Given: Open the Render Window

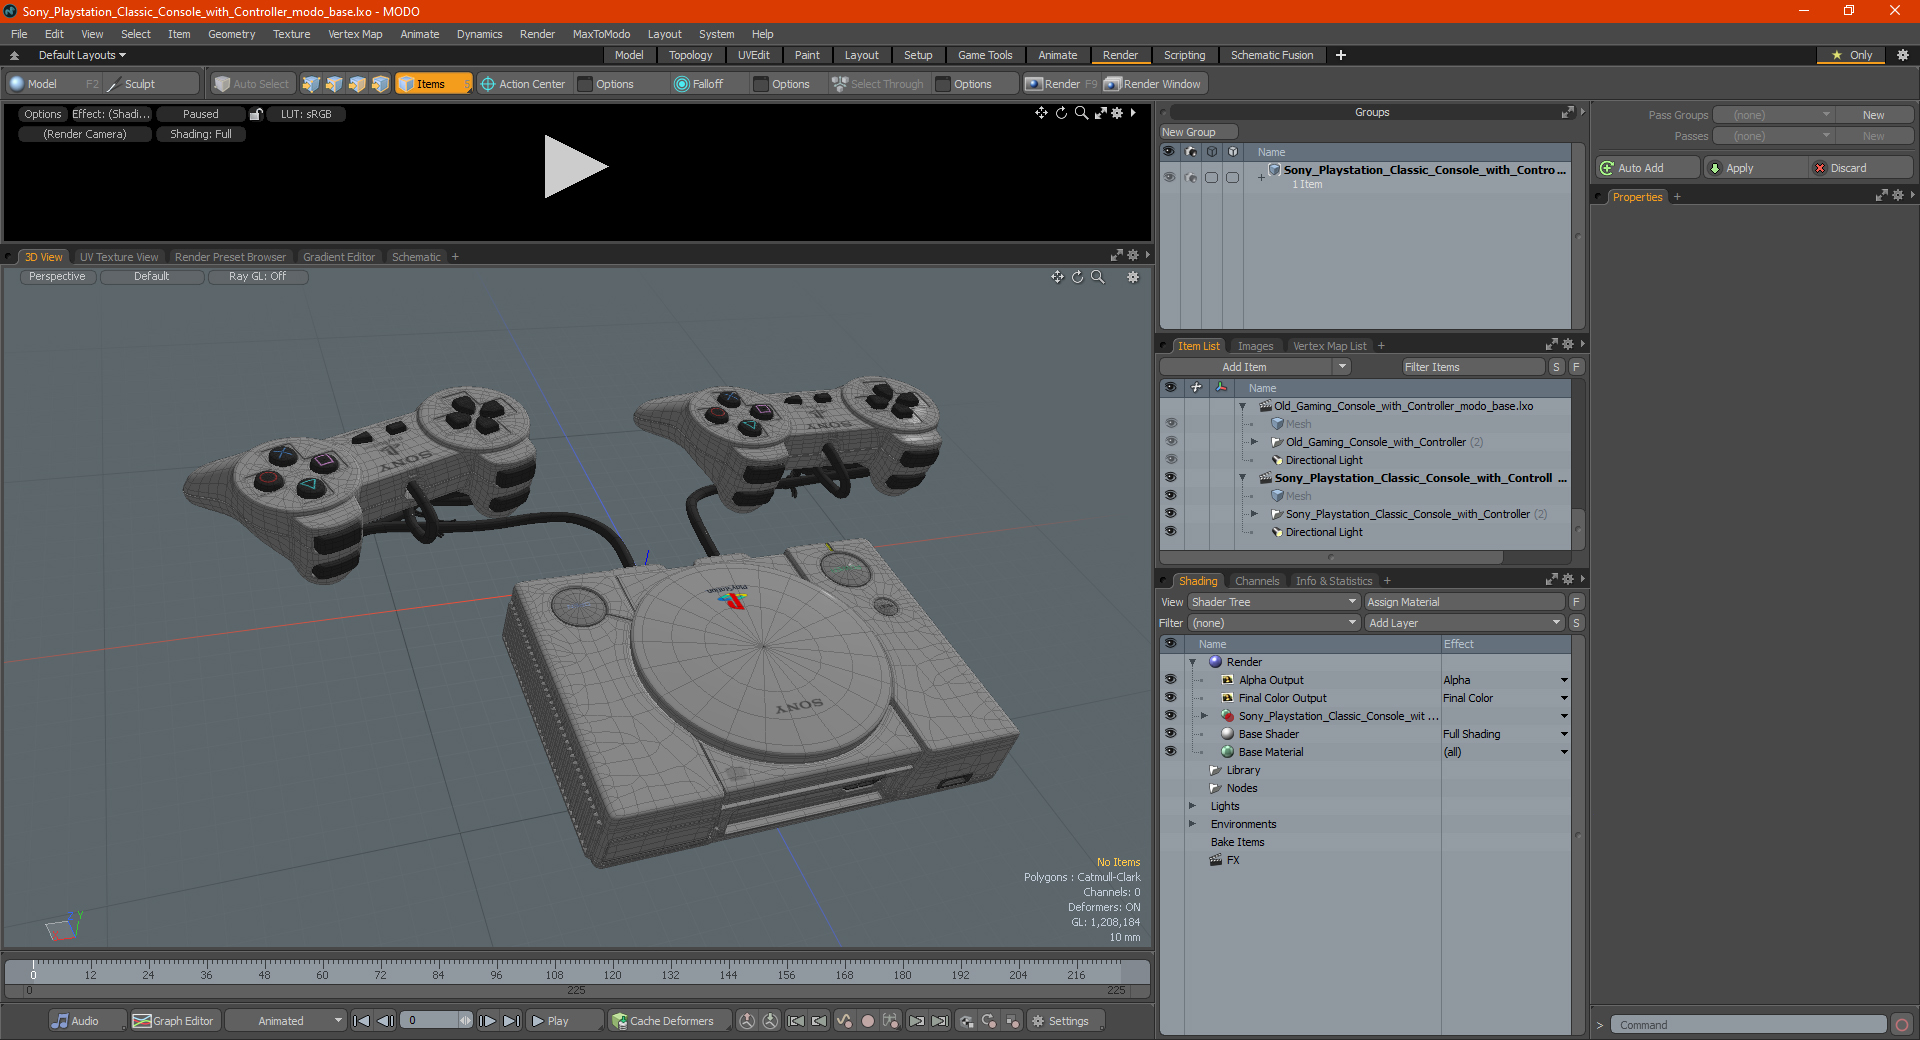Looking at the screenshot, I should [1153, 84].
